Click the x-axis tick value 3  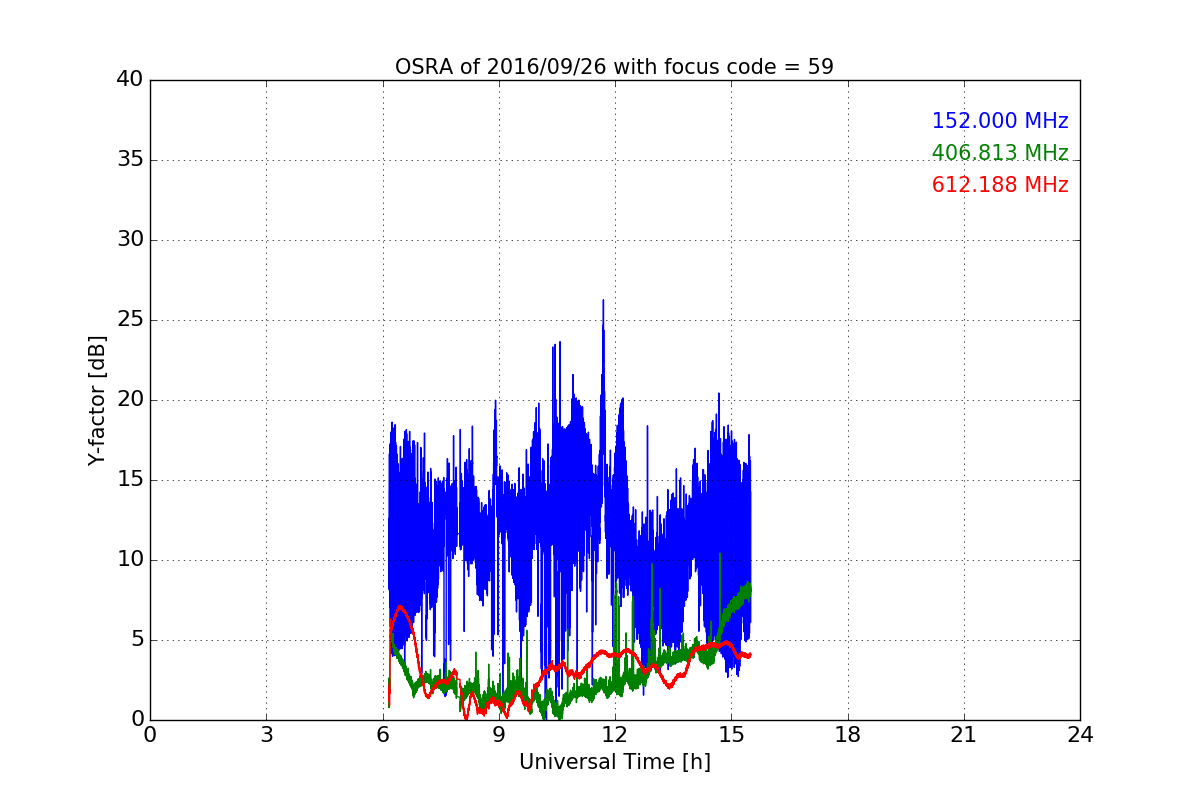[x=266, y=735]
